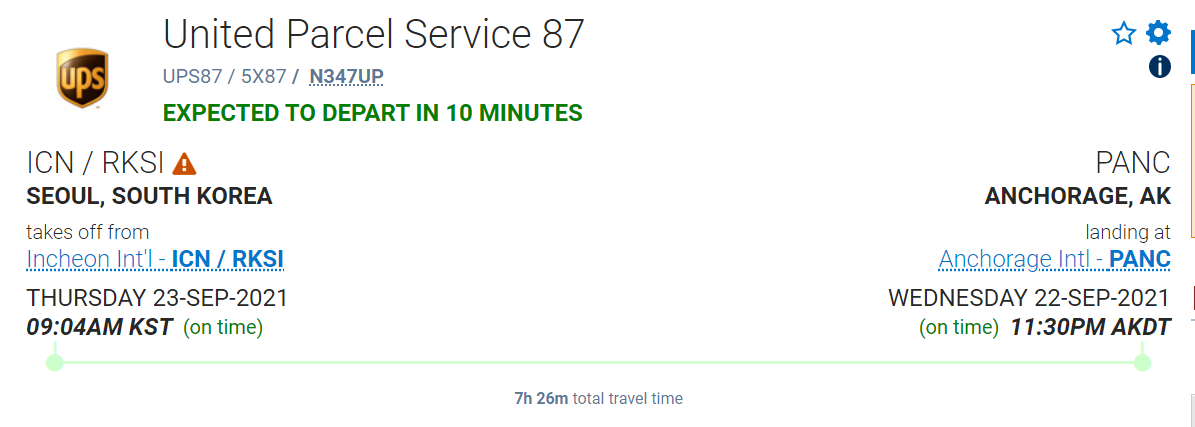Click the UPS87 / 5X87 flight identifier text
Screen dimensions: 1195x427
224,76
